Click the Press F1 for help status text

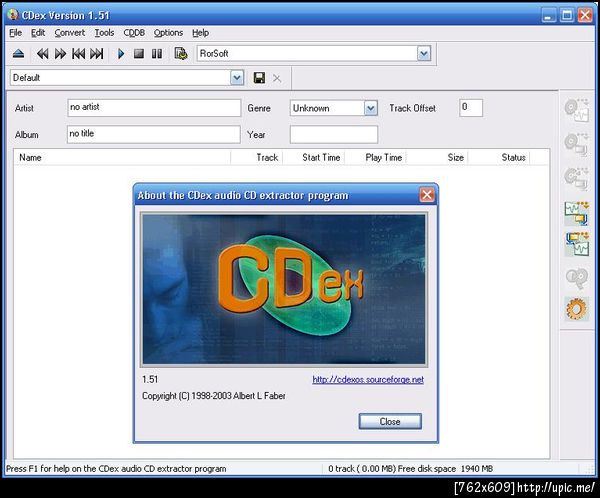tap(116, 469)
